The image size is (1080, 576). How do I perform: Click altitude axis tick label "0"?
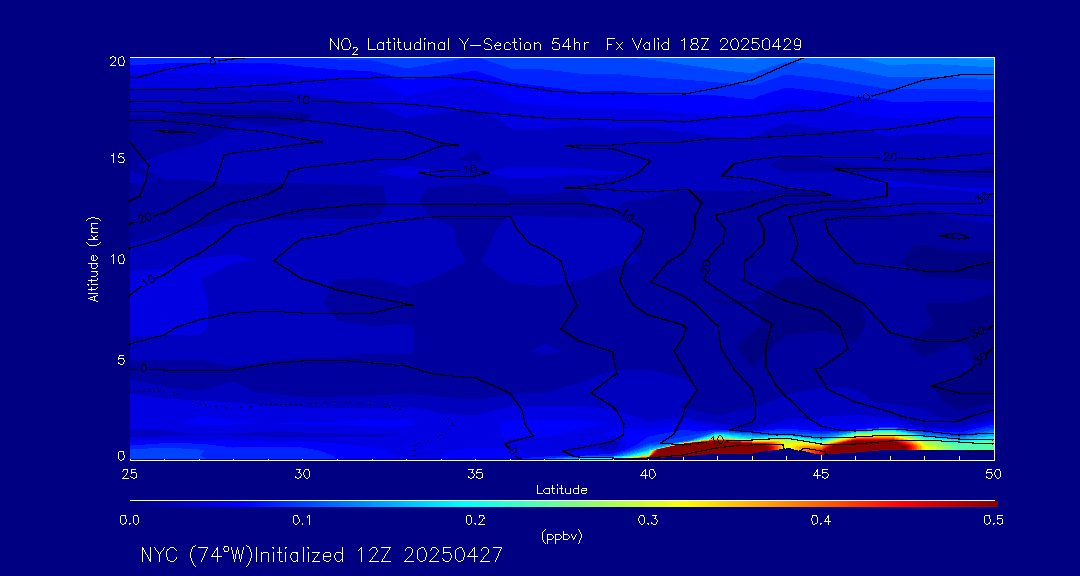(121, 455)
